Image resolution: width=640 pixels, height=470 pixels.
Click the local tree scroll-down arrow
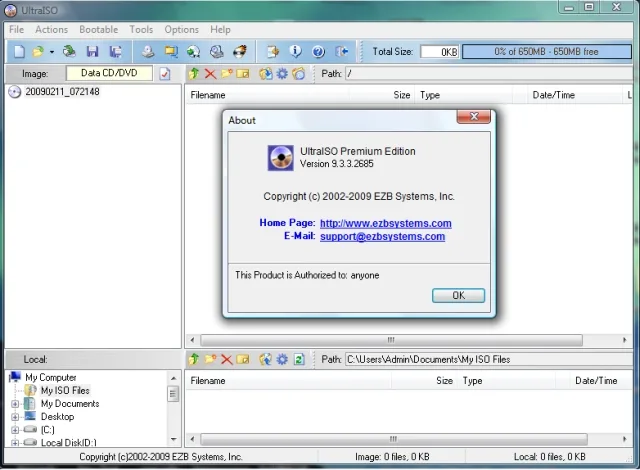click(173, 439)
